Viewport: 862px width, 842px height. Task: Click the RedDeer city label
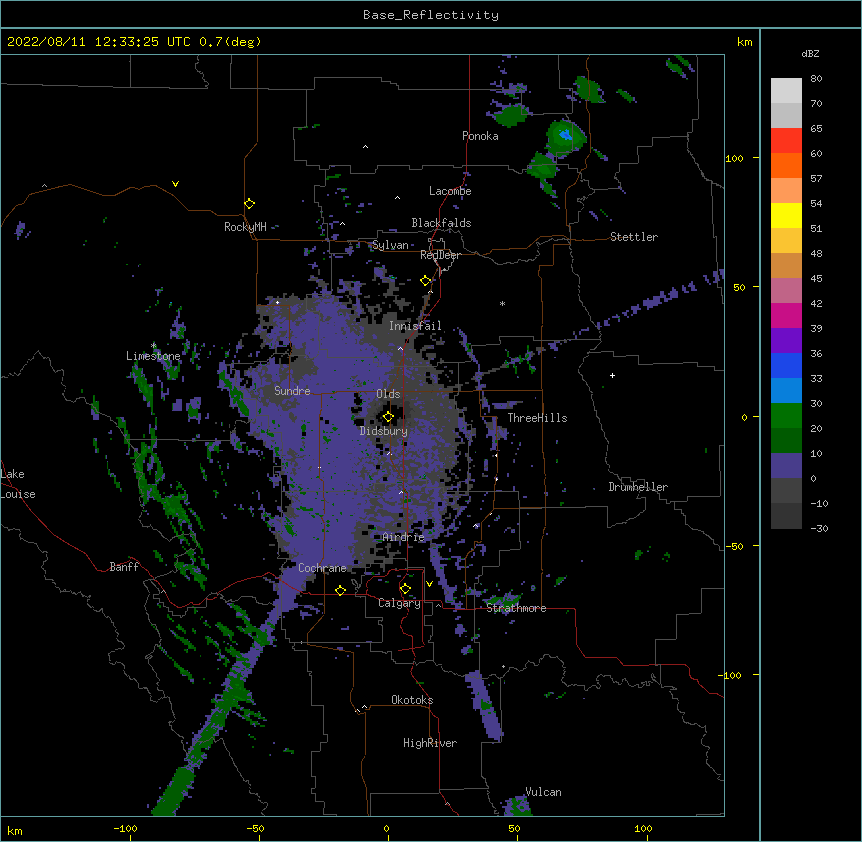pyautogui.click(x=440, y=255)
